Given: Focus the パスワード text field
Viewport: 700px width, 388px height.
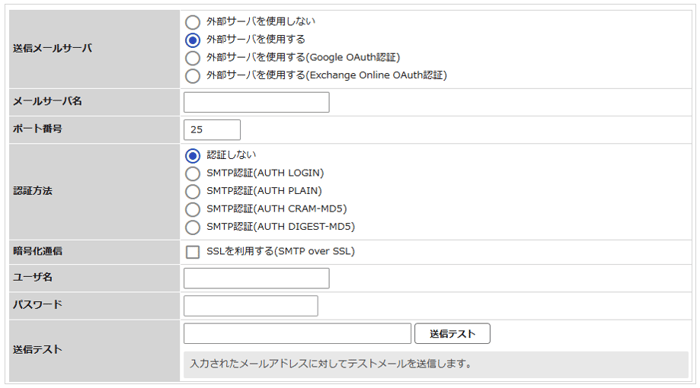Looking at the screenshot, I should coord(250,306).
